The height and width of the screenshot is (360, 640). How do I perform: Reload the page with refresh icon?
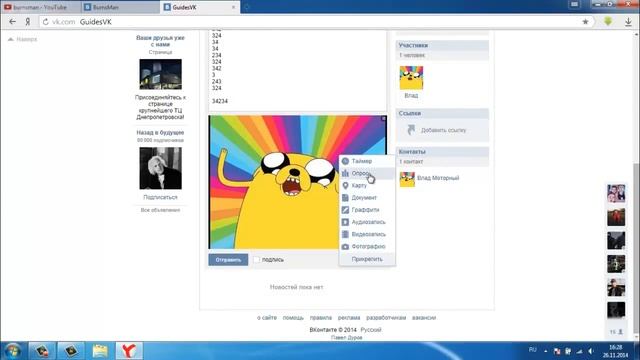(x=46, y=22)
